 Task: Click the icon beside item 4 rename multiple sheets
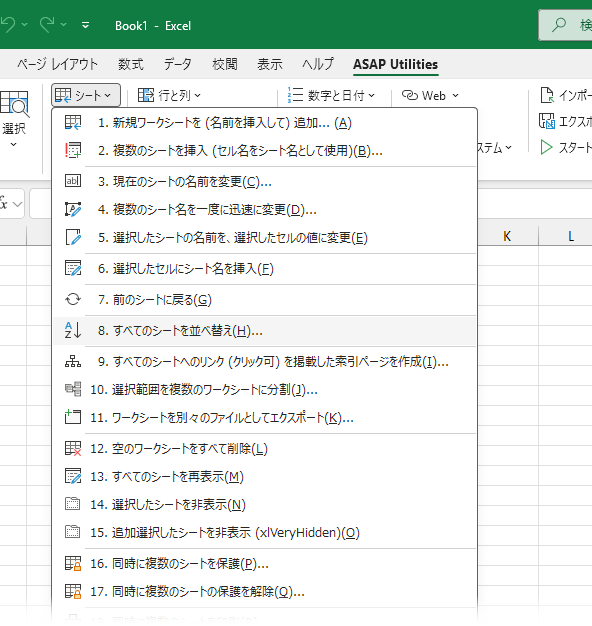coord(73,209)
